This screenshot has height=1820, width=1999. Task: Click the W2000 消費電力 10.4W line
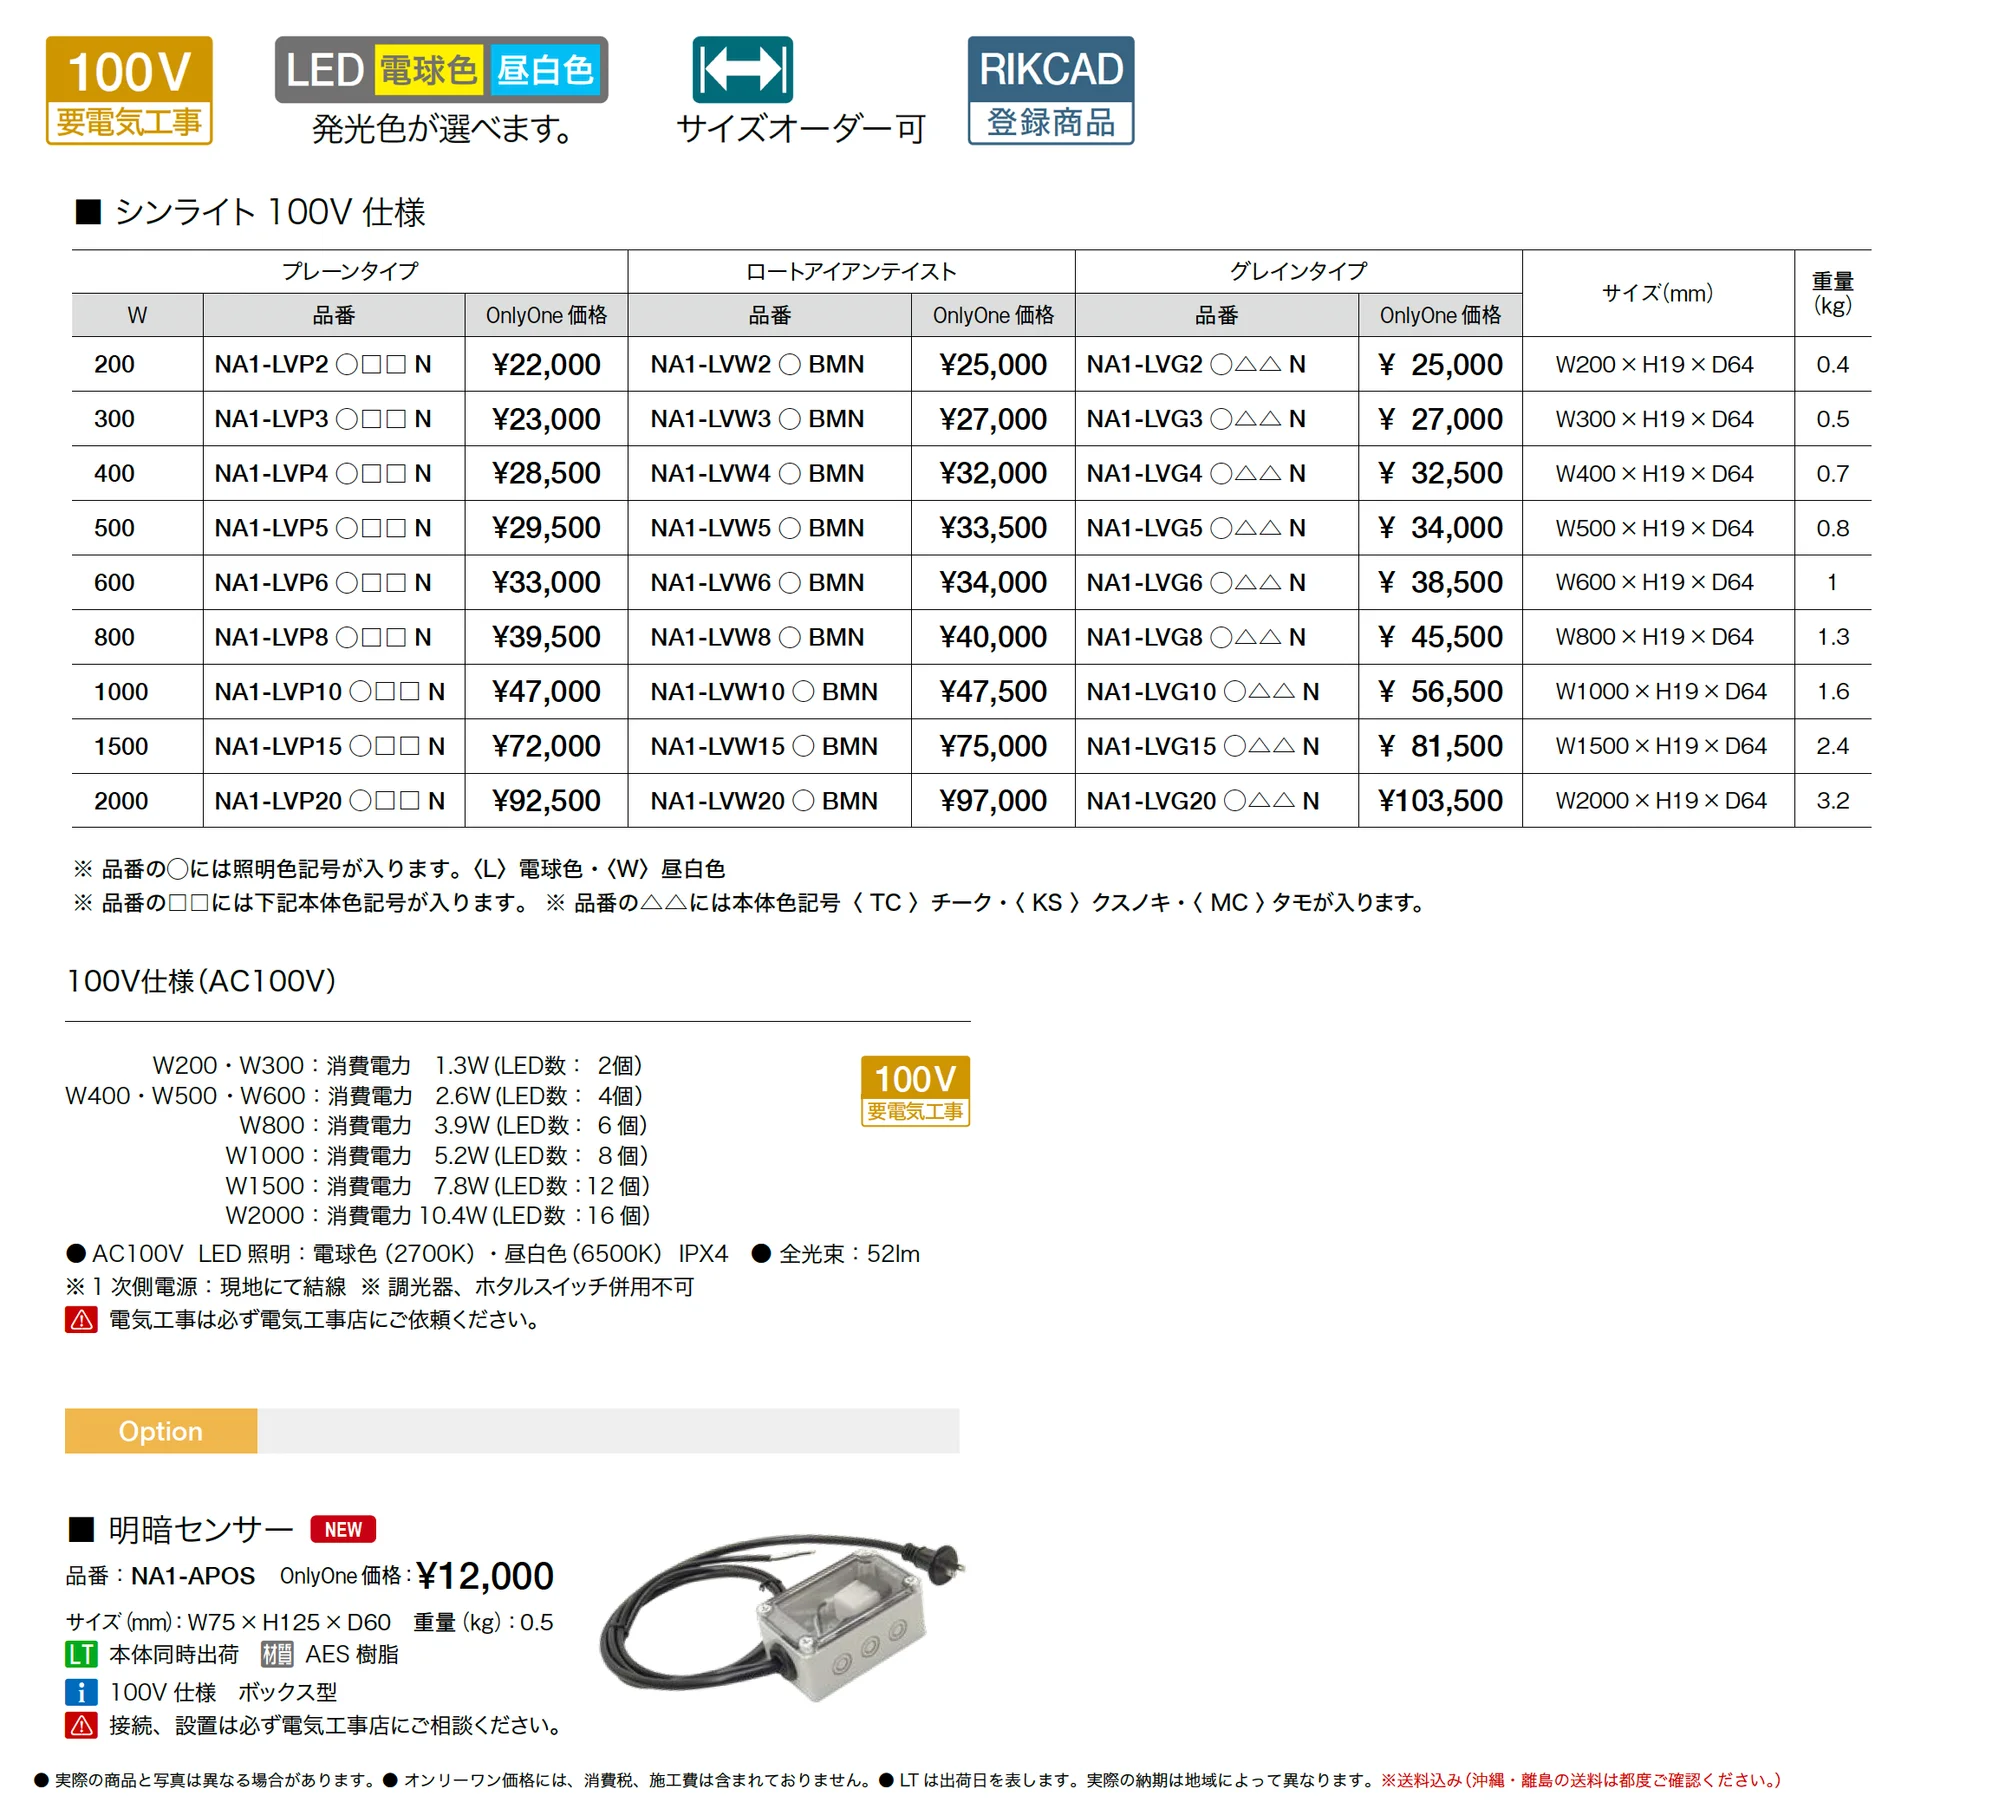(437, 1216)
